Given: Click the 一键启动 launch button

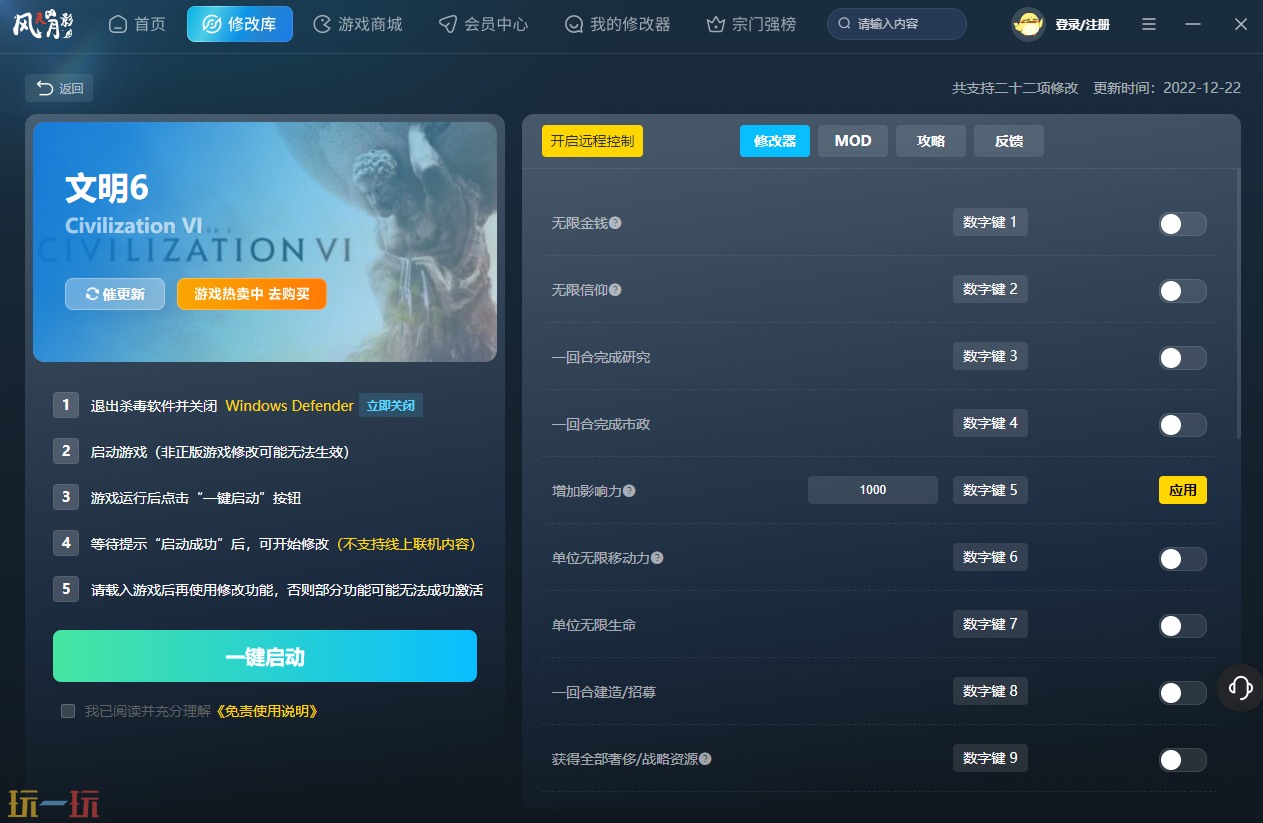Looking at the screenshot, I should (x=265, y=656).
